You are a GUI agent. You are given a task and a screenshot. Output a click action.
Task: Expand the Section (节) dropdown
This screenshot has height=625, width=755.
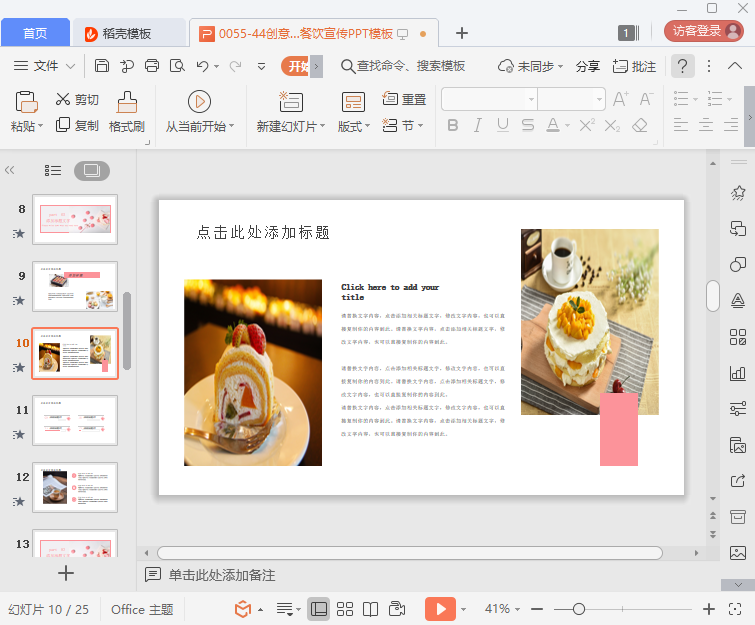(x=420, y=126)
